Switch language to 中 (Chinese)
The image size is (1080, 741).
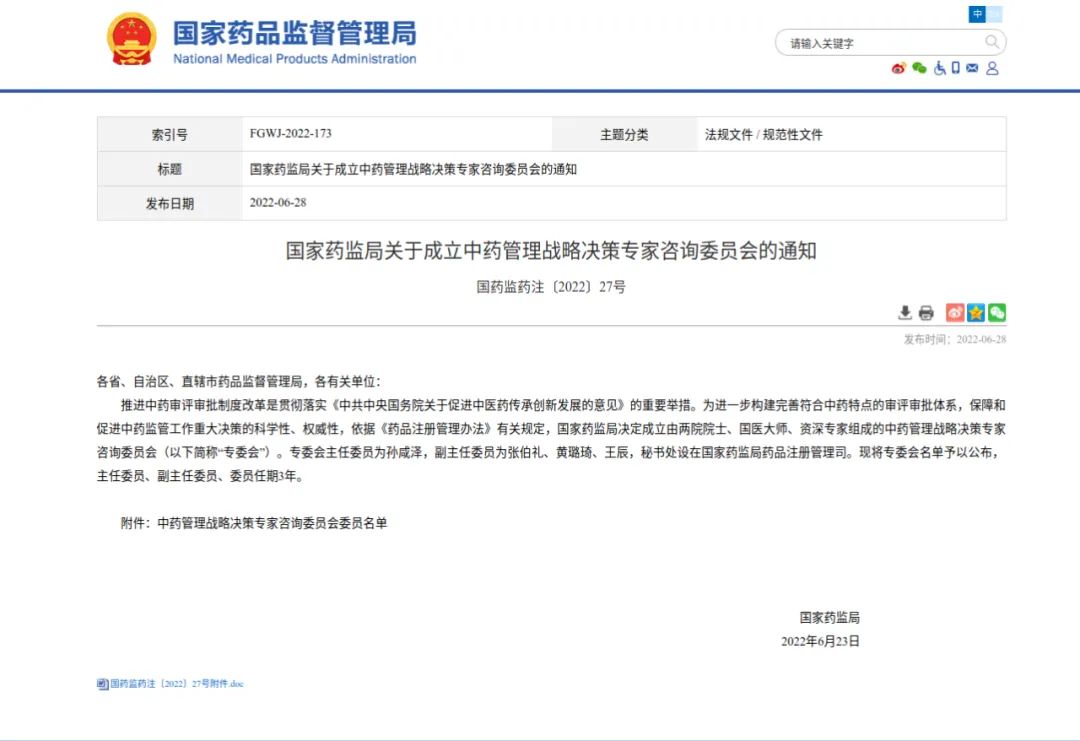[x=977, y=14]
